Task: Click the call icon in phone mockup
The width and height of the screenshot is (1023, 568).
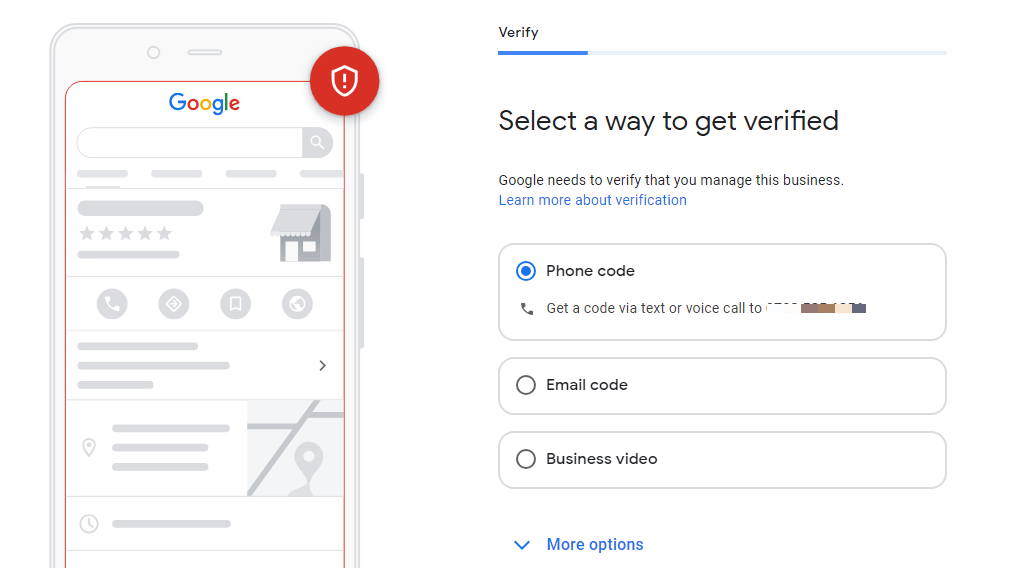Action: click(x=112, y=304)
